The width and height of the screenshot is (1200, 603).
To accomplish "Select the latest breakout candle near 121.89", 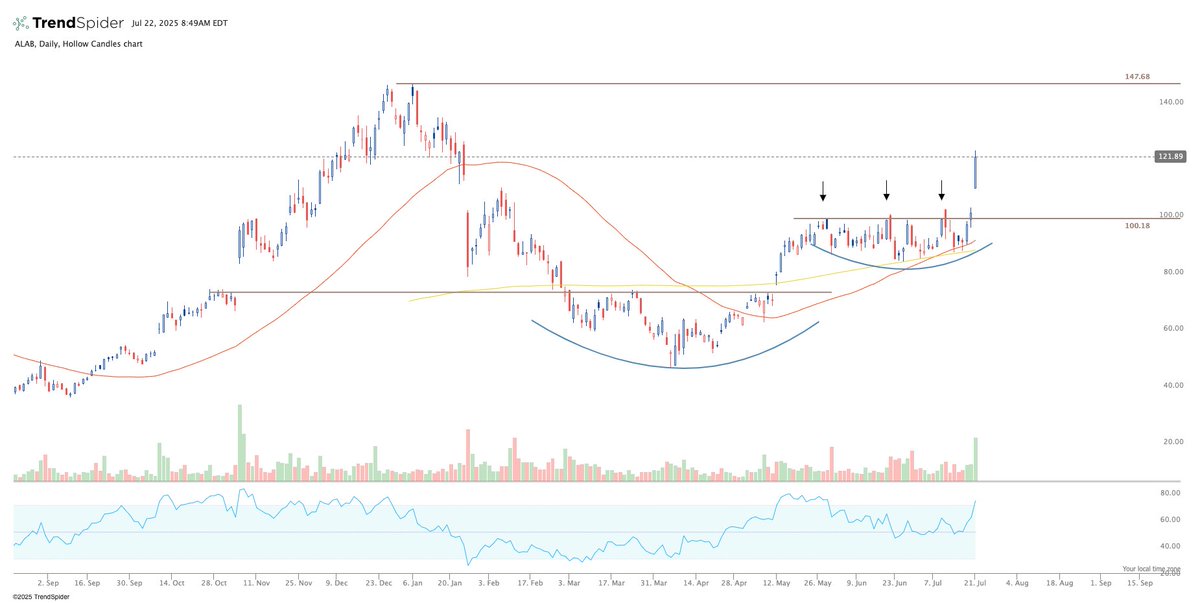I will (975, 171).
